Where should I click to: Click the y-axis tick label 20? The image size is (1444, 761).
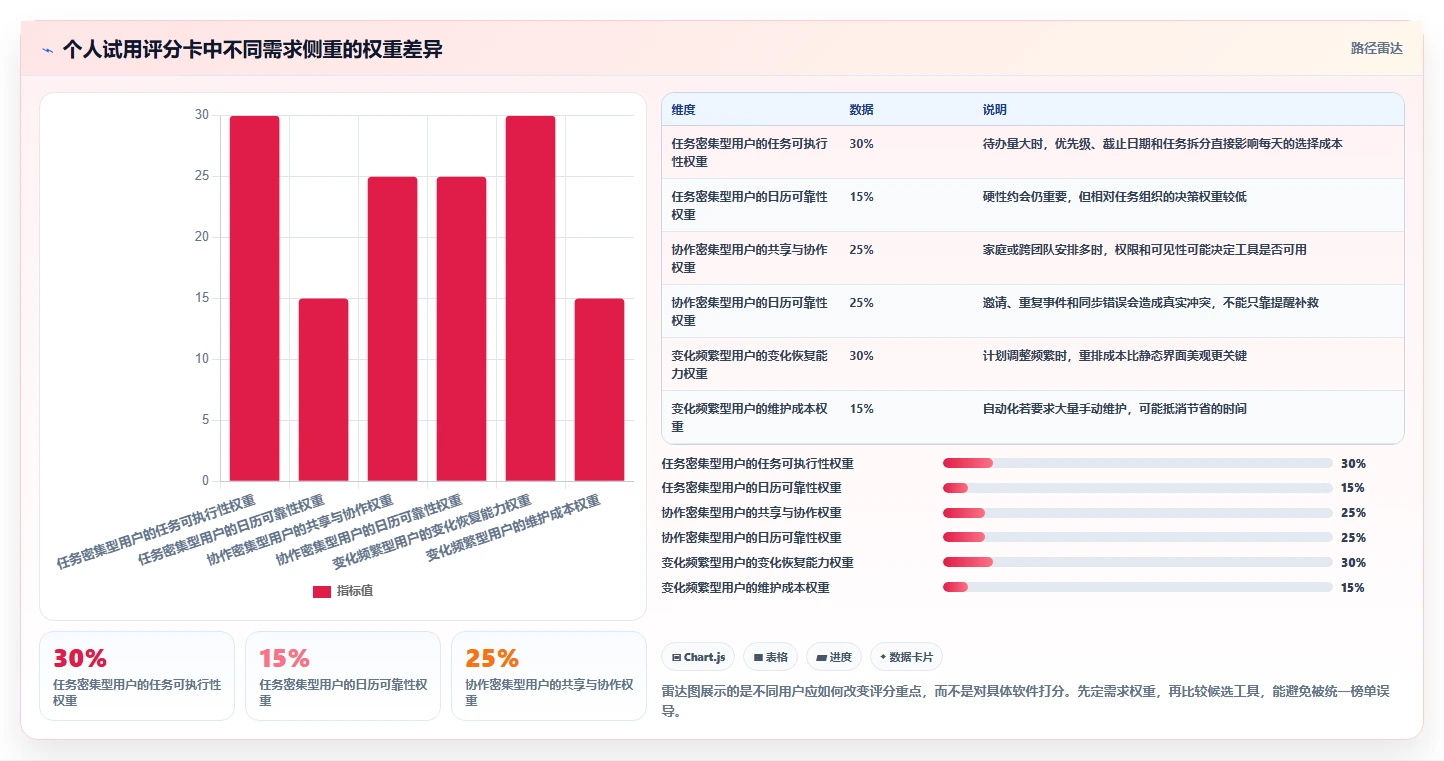pos(202,237)
